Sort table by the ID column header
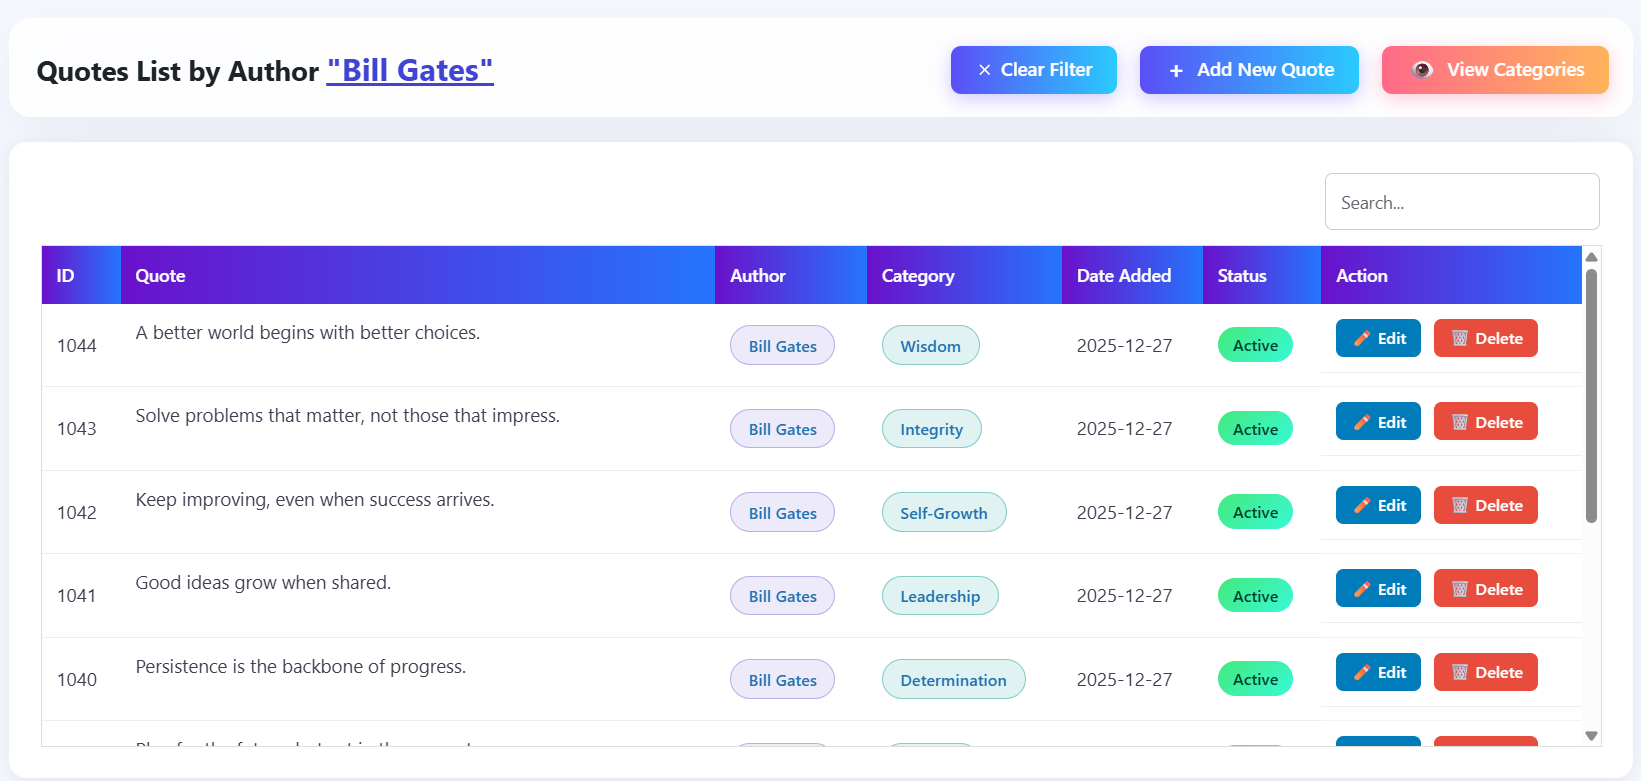The width and height of the screenshot is (1641, 781). pyautogui.click(x=66, y=276)
